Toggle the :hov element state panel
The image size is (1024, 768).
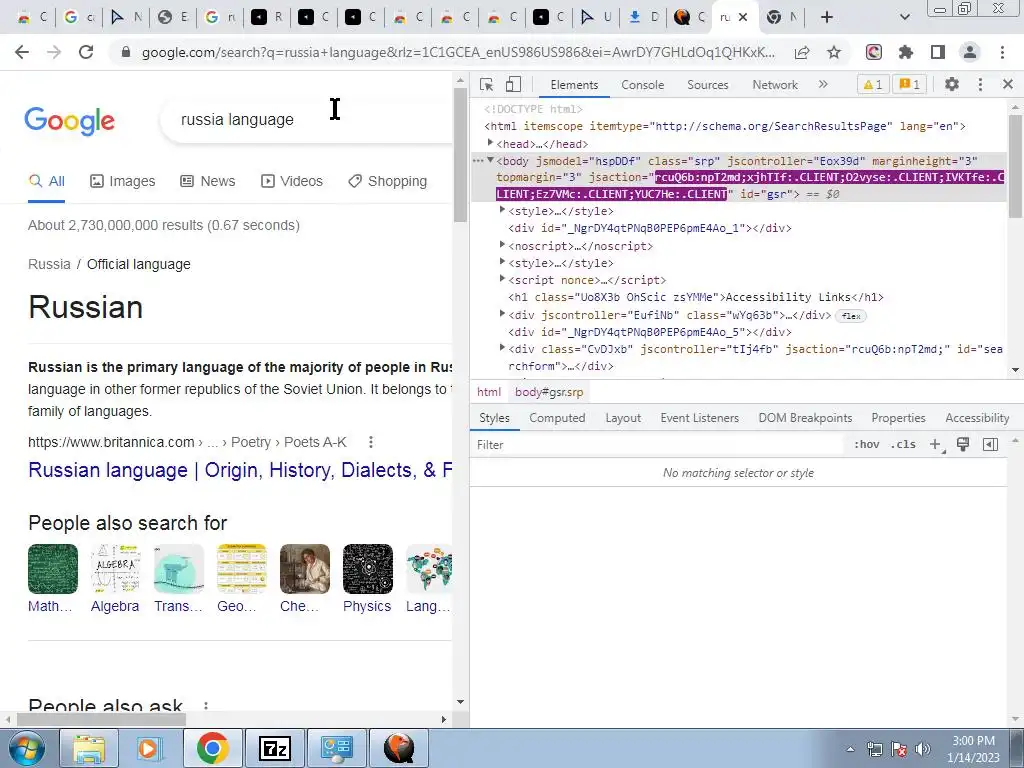867,445
